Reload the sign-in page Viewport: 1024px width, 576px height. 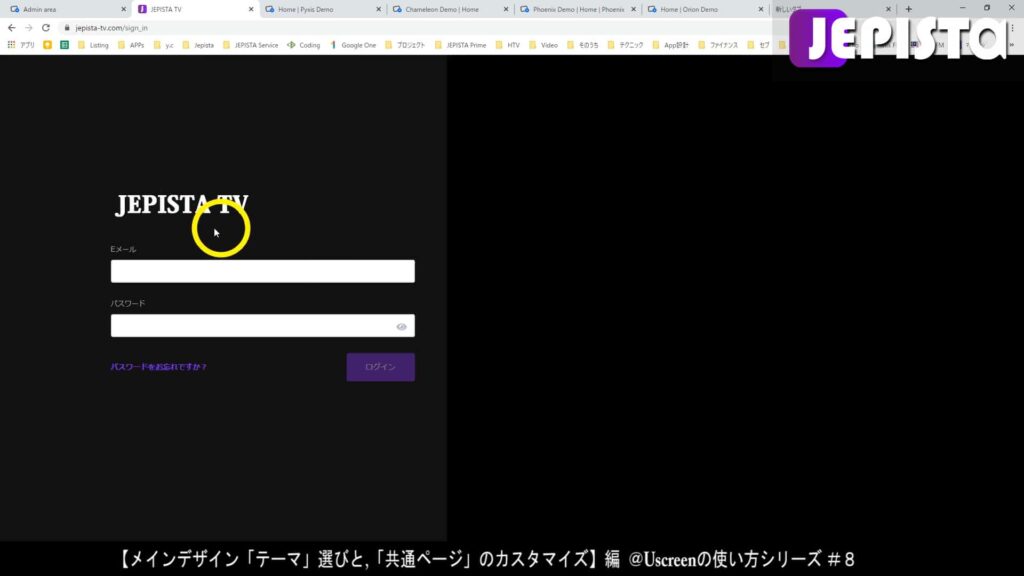pyautogui.click(x=46, y=28)
